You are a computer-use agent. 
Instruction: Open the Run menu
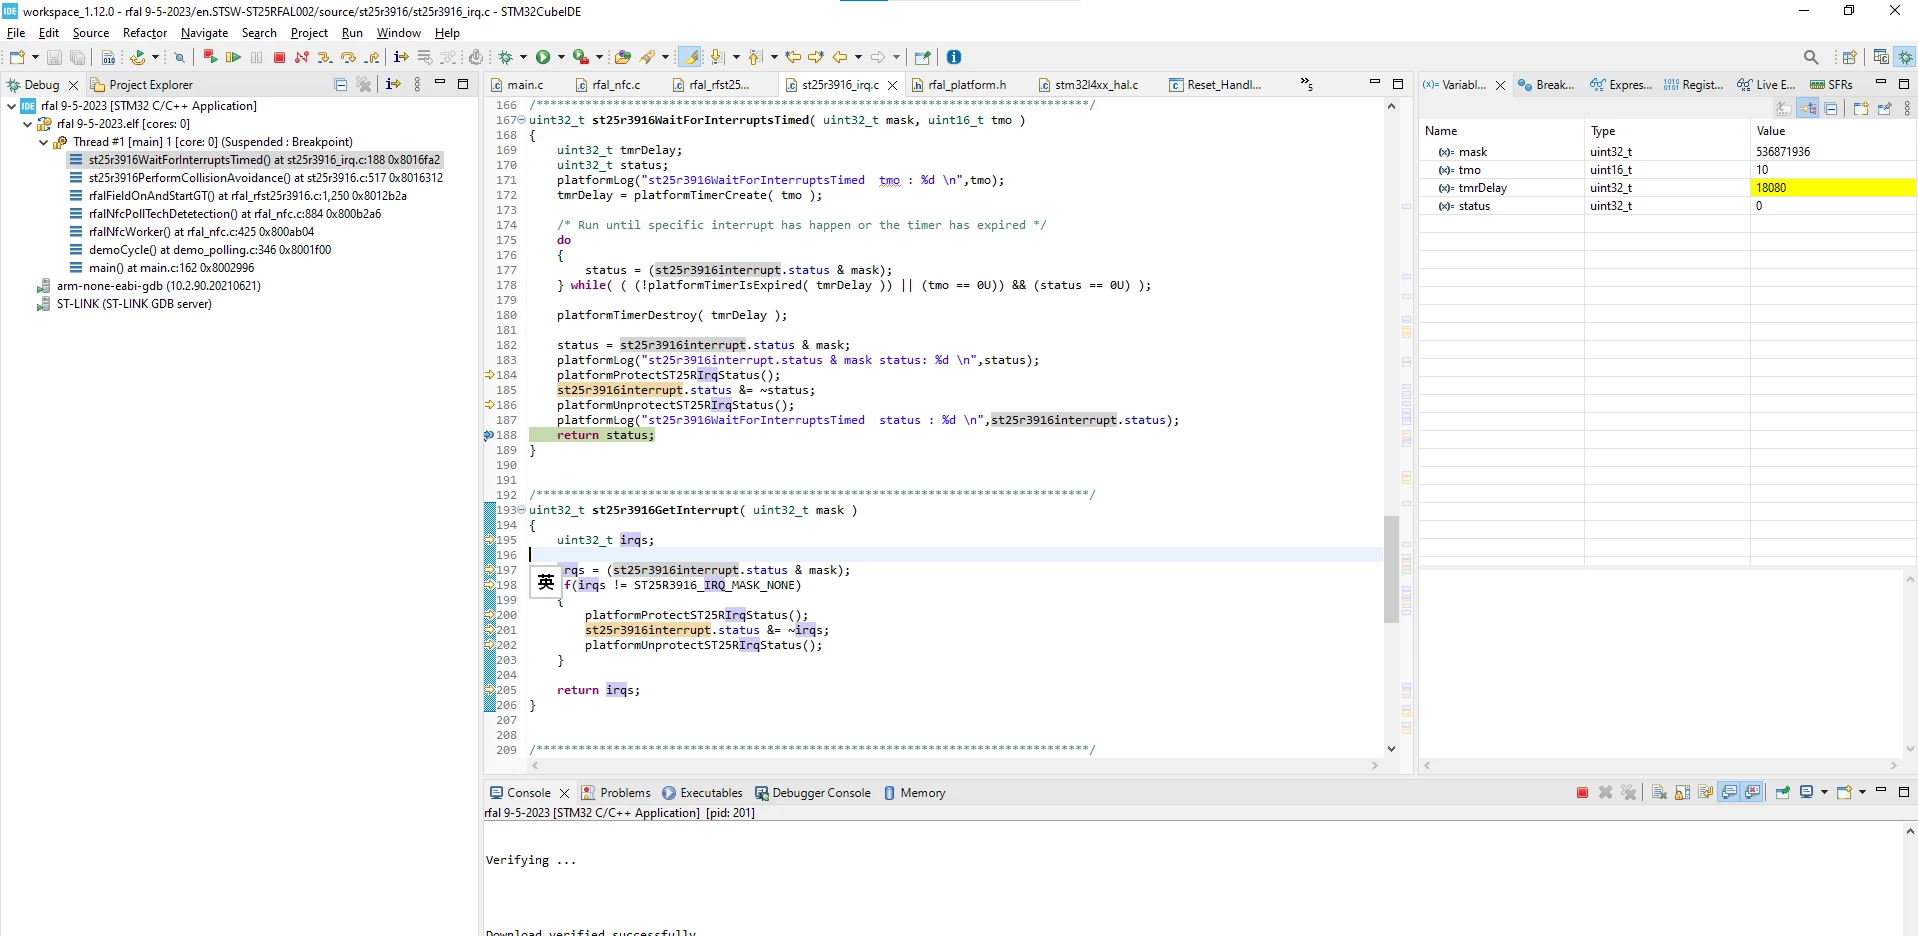coord(352,33)
